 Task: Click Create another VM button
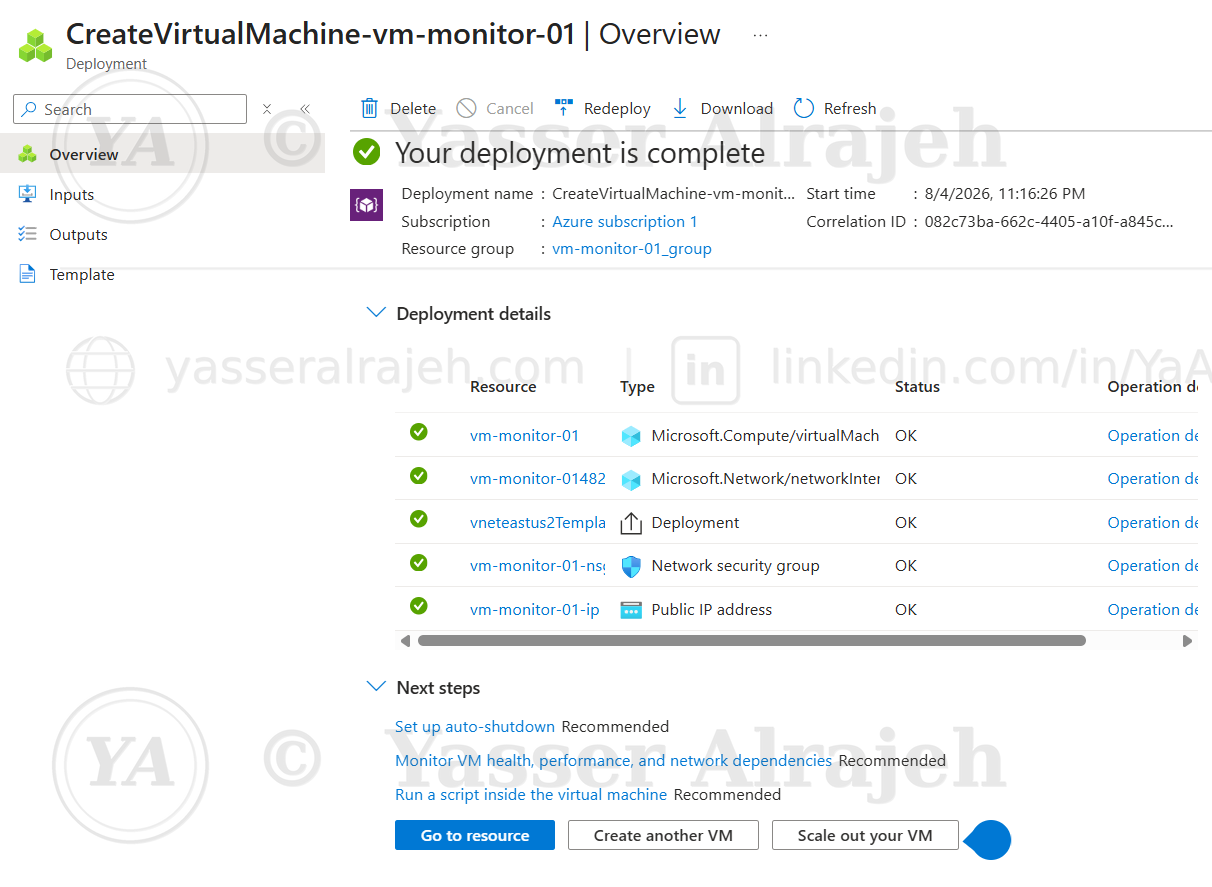(663, 835)
